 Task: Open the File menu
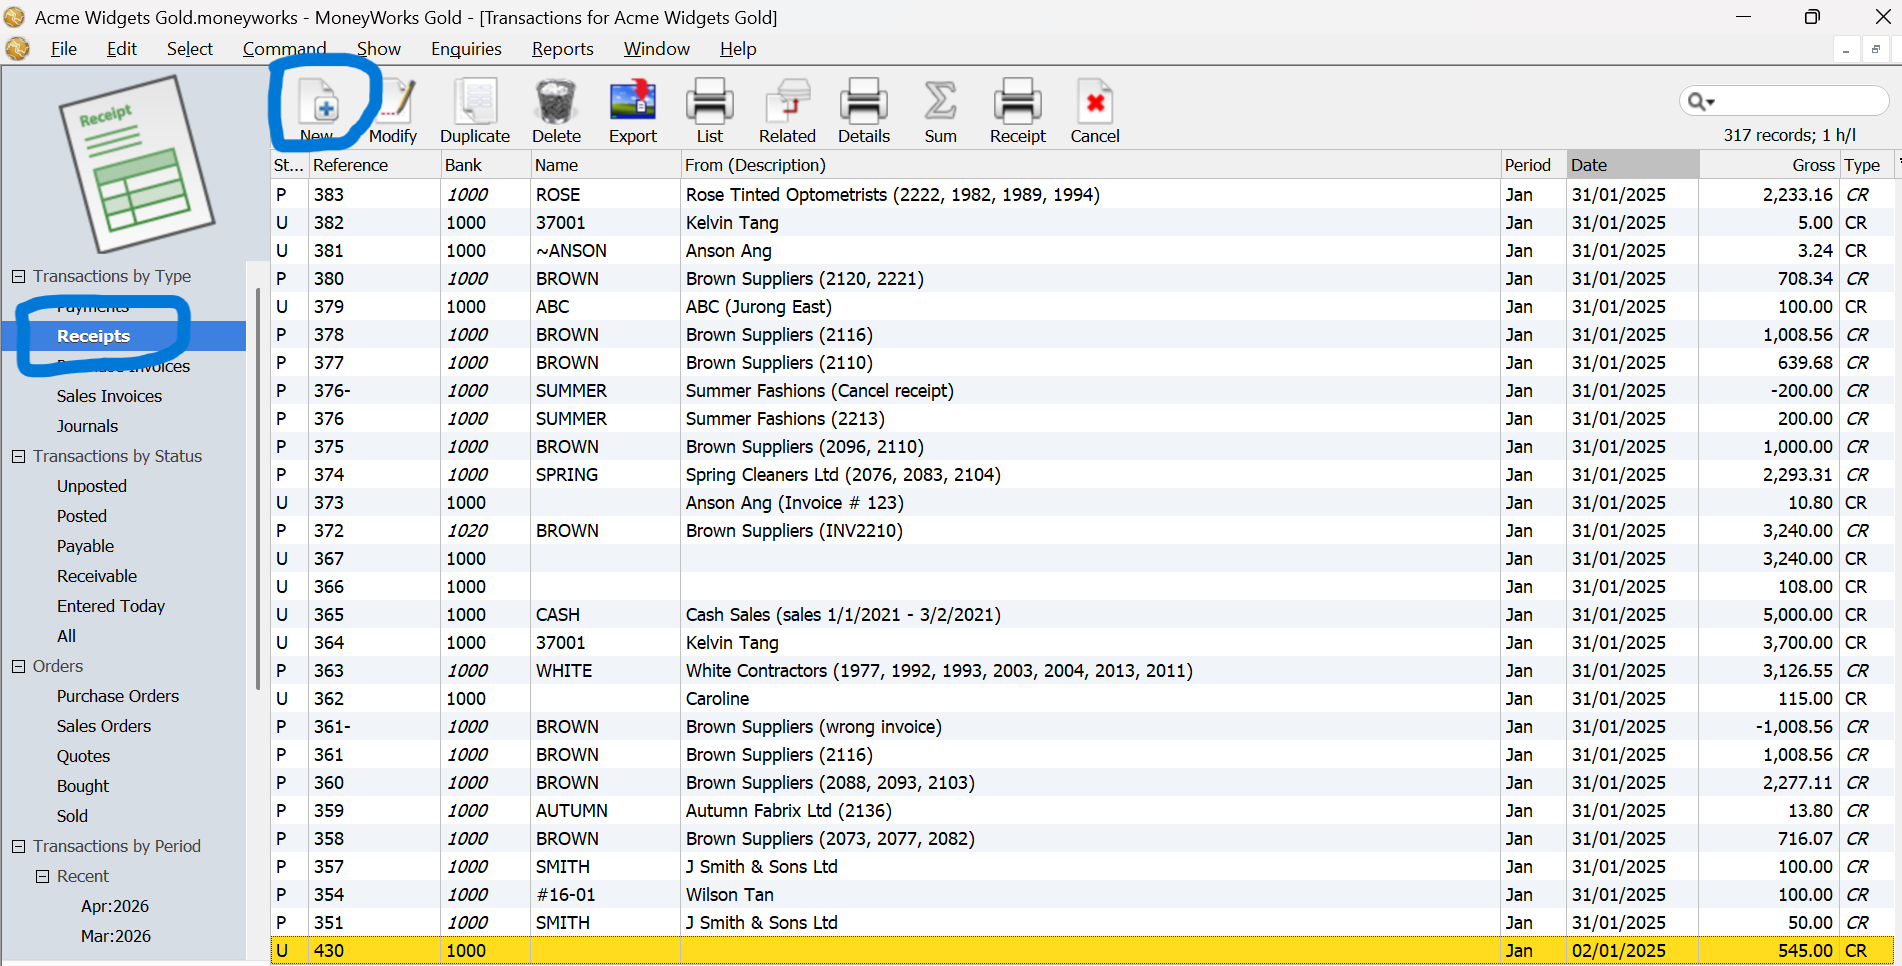click(64, 49)
